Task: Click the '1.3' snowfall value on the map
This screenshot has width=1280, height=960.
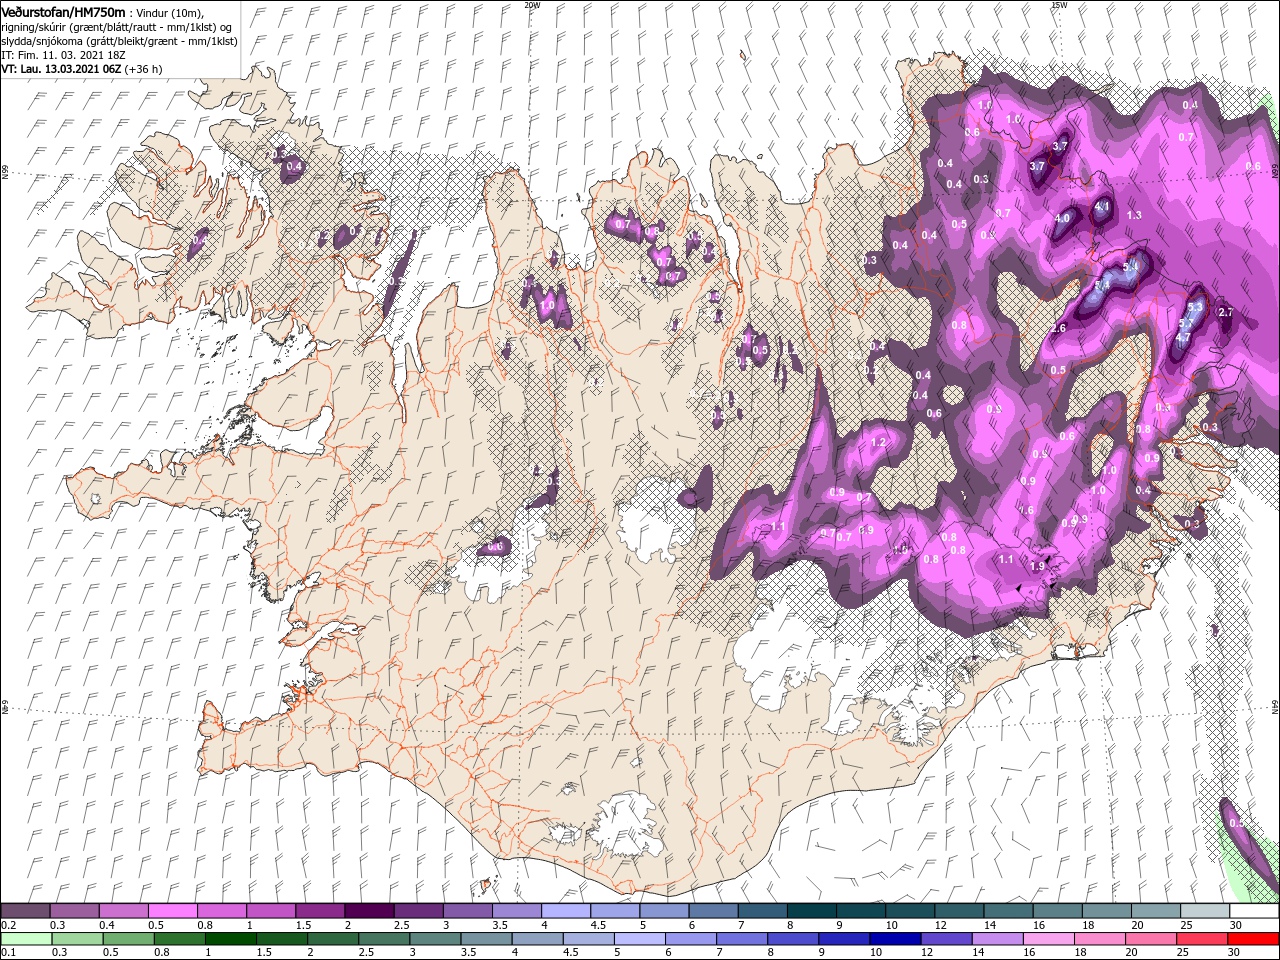Action: tap(1134, 215)
